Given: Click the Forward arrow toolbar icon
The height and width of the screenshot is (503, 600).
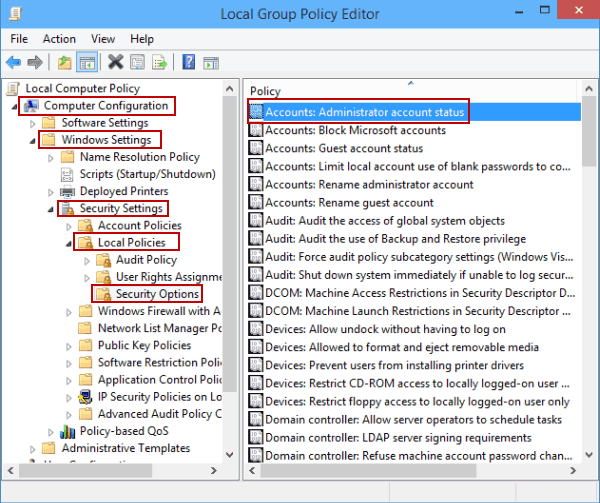Looking at the screenshot, I should [35, 62].
